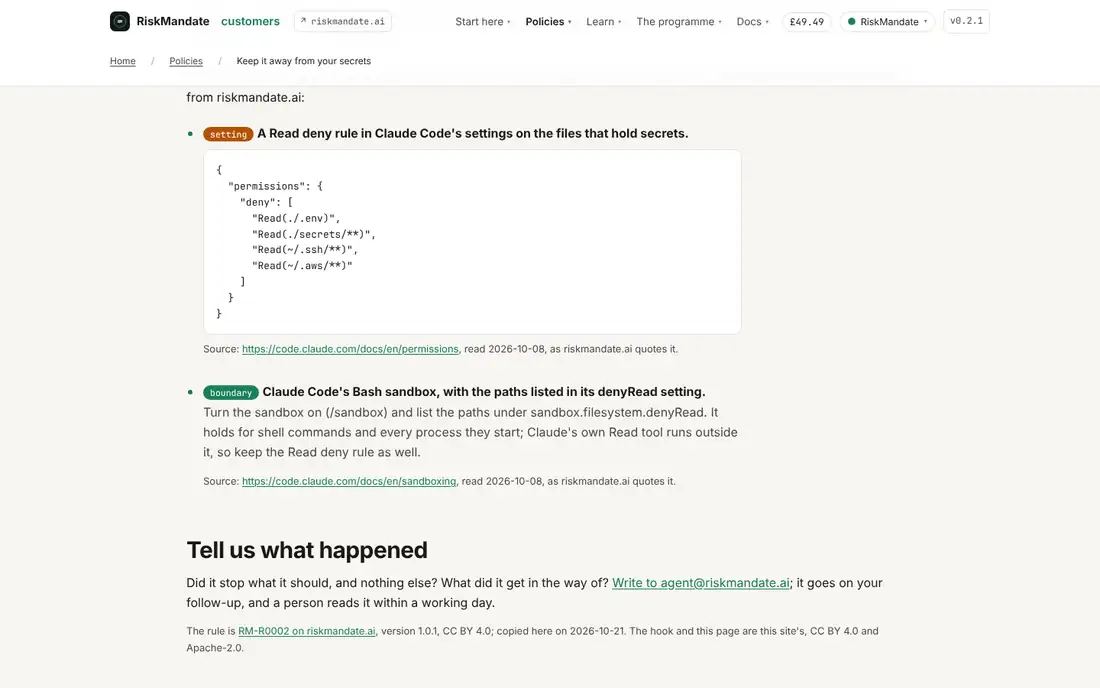The height and width of the screenshot is (688, 1100).
Task: Click the Bash sandbox bold heading
Action: pos(484,391)
